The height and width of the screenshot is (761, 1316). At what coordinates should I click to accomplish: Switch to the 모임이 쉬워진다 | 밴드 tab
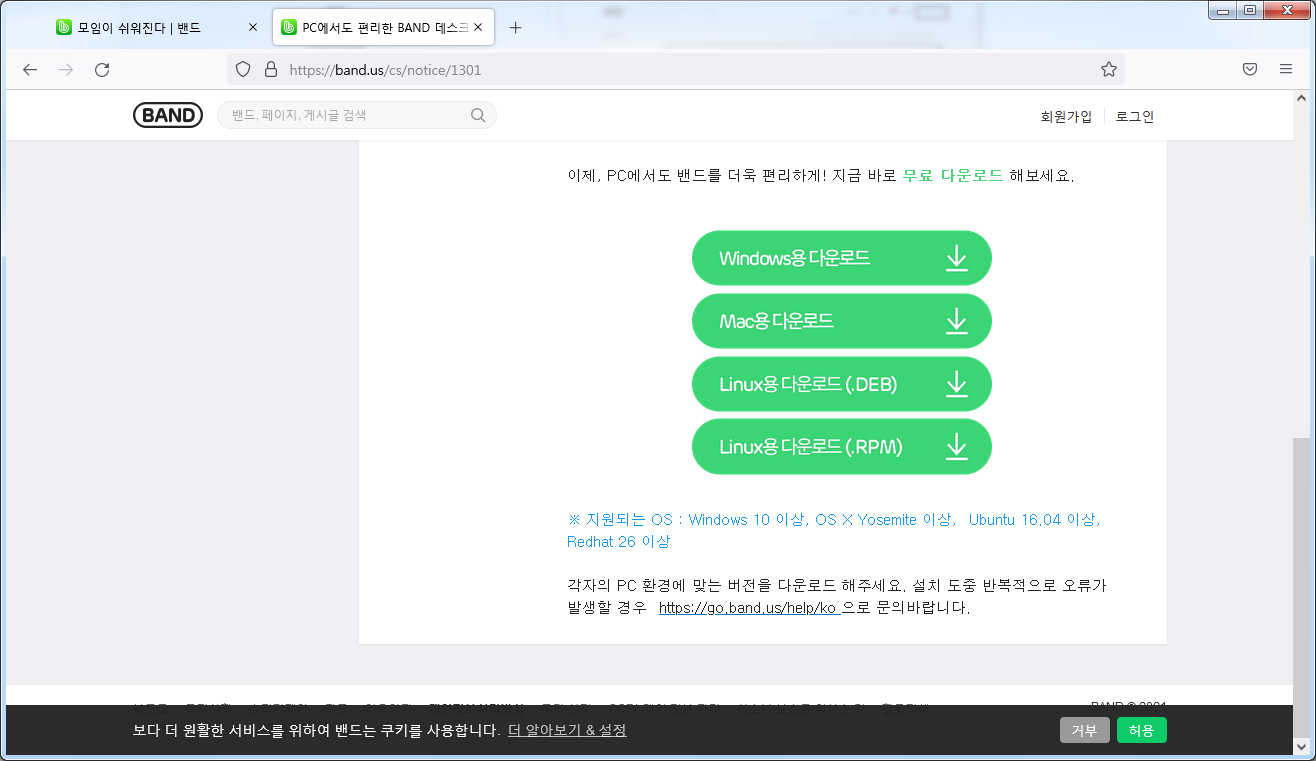(158, 28)
